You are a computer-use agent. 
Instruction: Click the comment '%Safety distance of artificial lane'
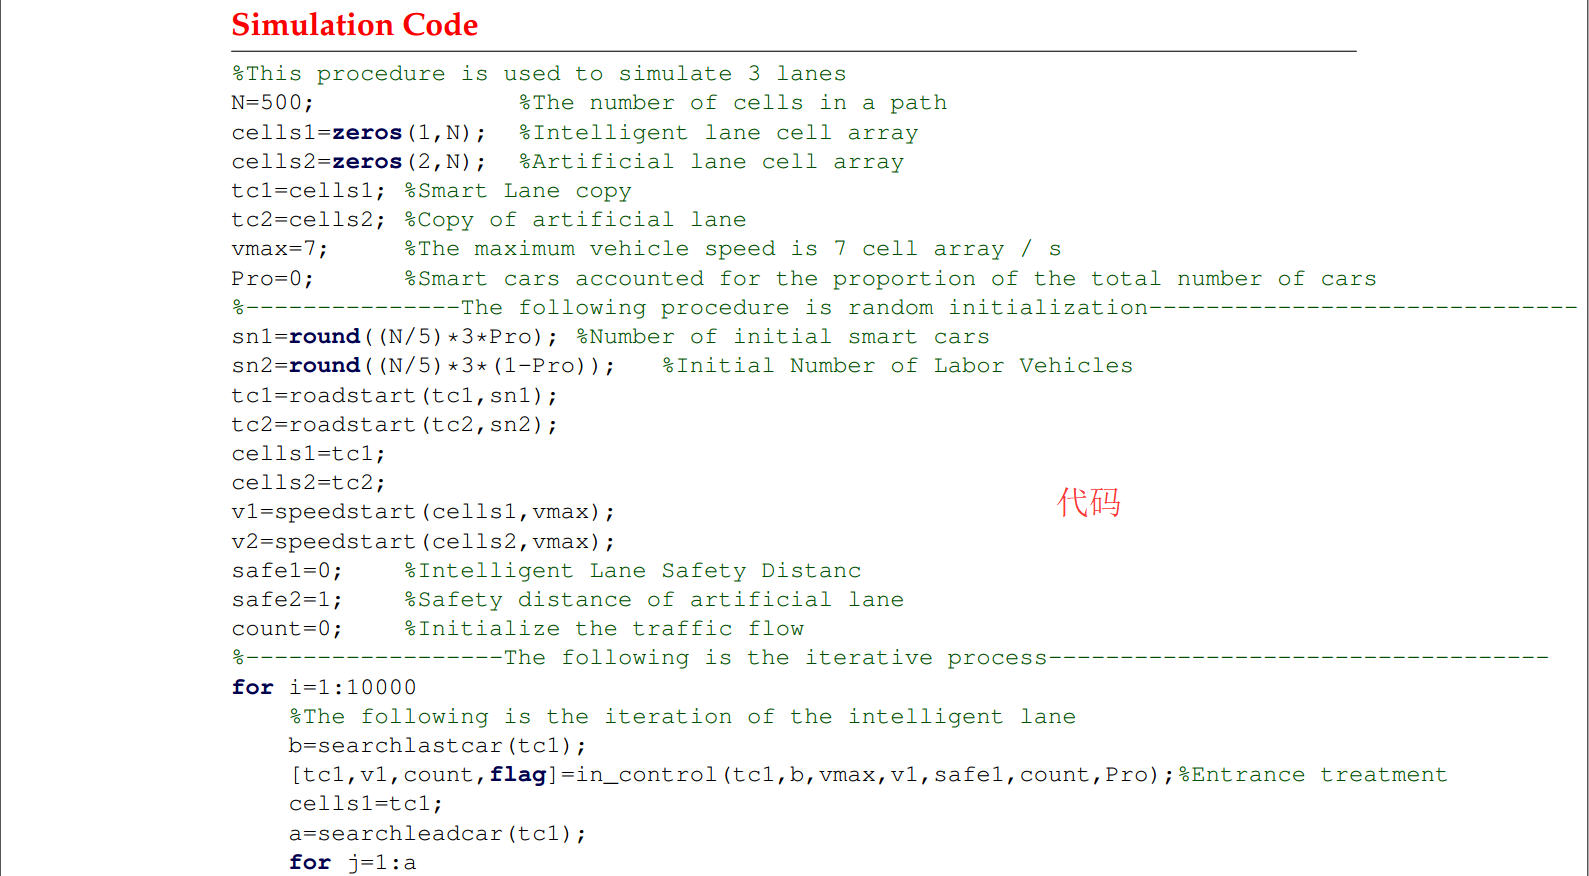click(654, 600)
